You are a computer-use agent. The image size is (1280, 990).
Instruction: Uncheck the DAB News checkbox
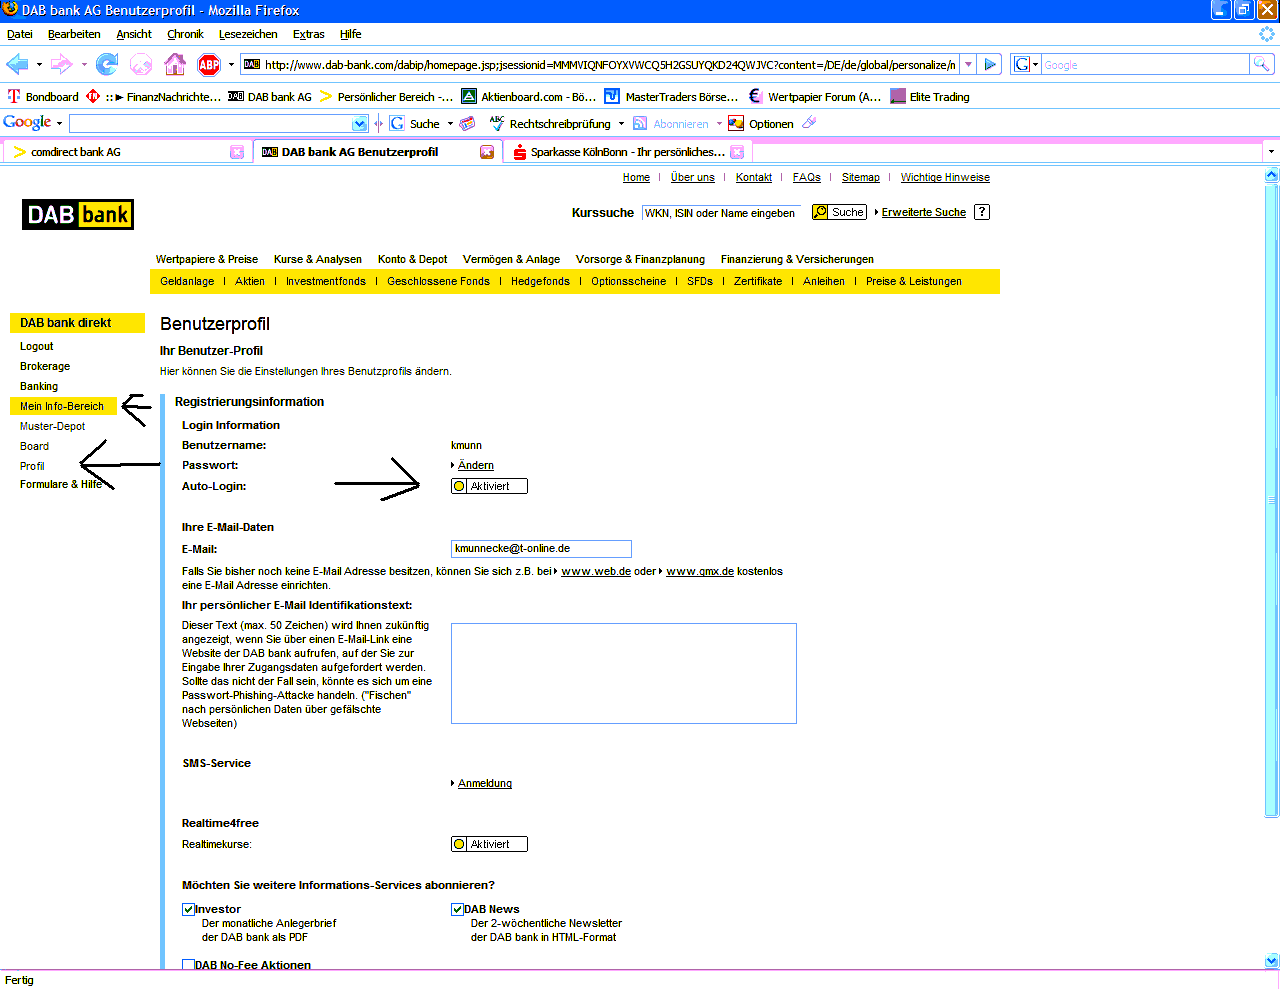click(x=457, y=909)
